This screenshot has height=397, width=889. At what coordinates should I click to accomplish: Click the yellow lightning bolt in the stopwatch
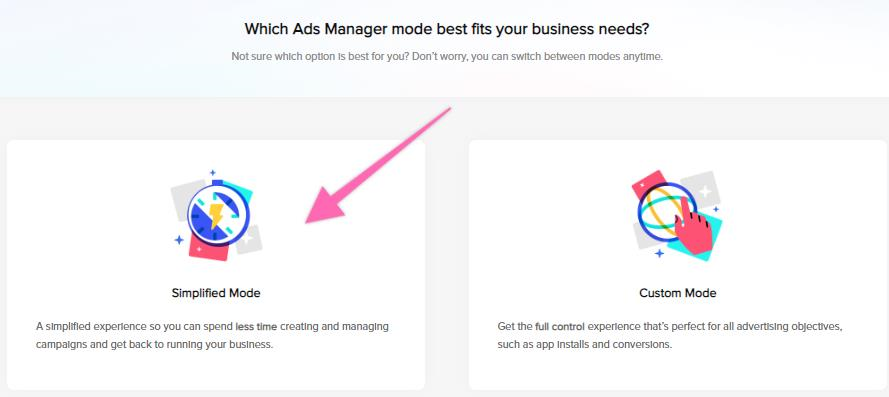[216, 214]
